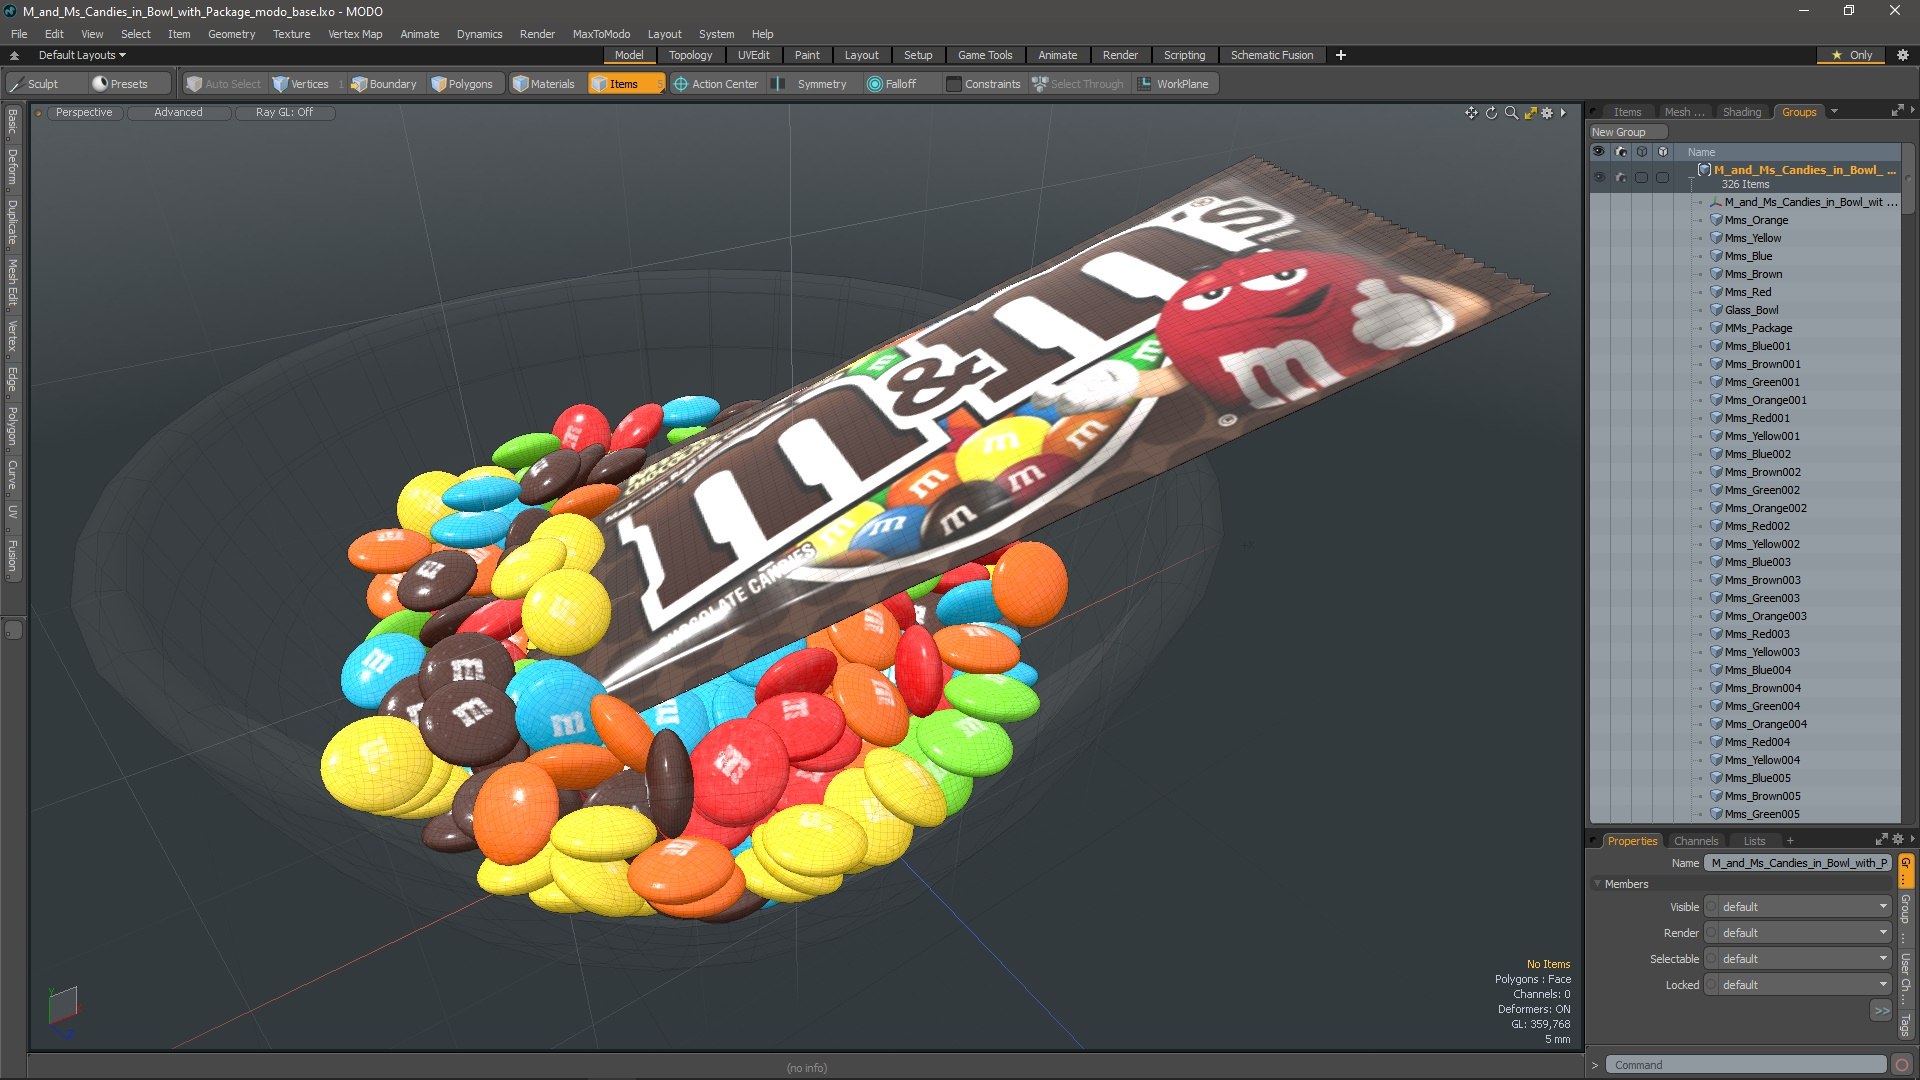This screenshot has width=1920, height=1080.
Task: Maximize the viewport with expand icon
Action: pos(1530,113)
